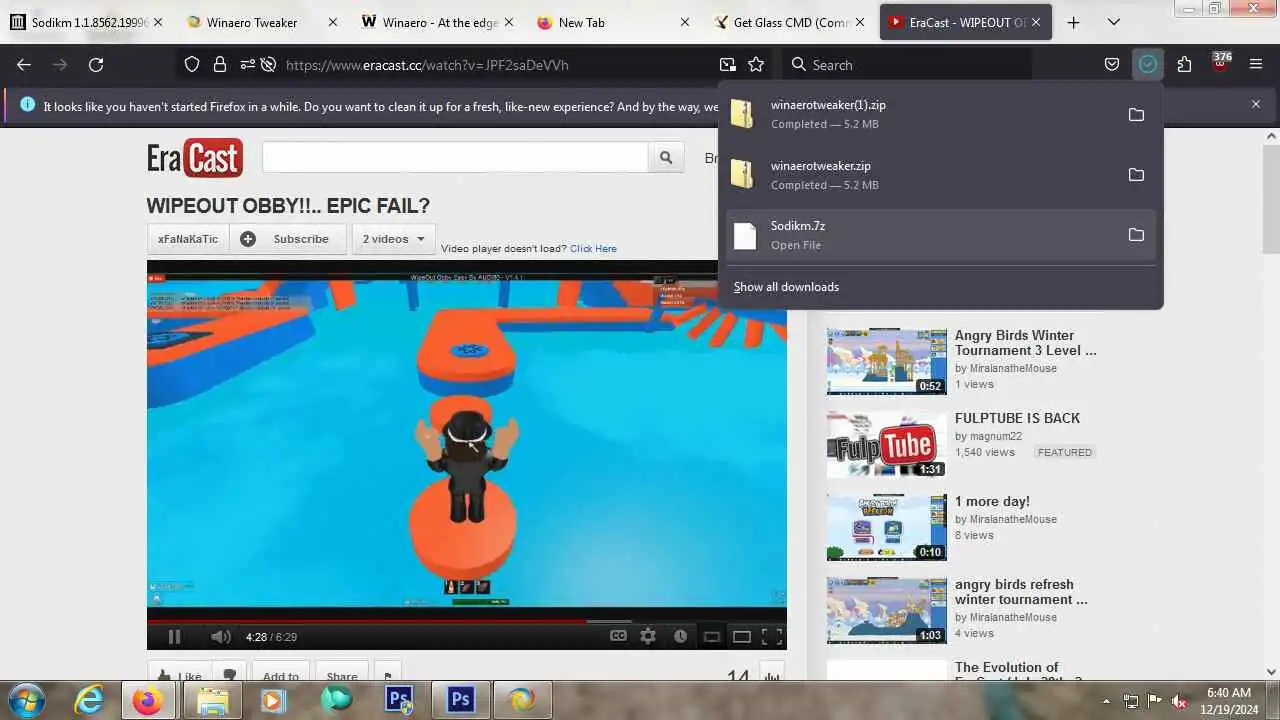Show Sodikm.7z in its containing folder
The height and width of the screenshot is (720, 1280).
tap(1136, 235)
